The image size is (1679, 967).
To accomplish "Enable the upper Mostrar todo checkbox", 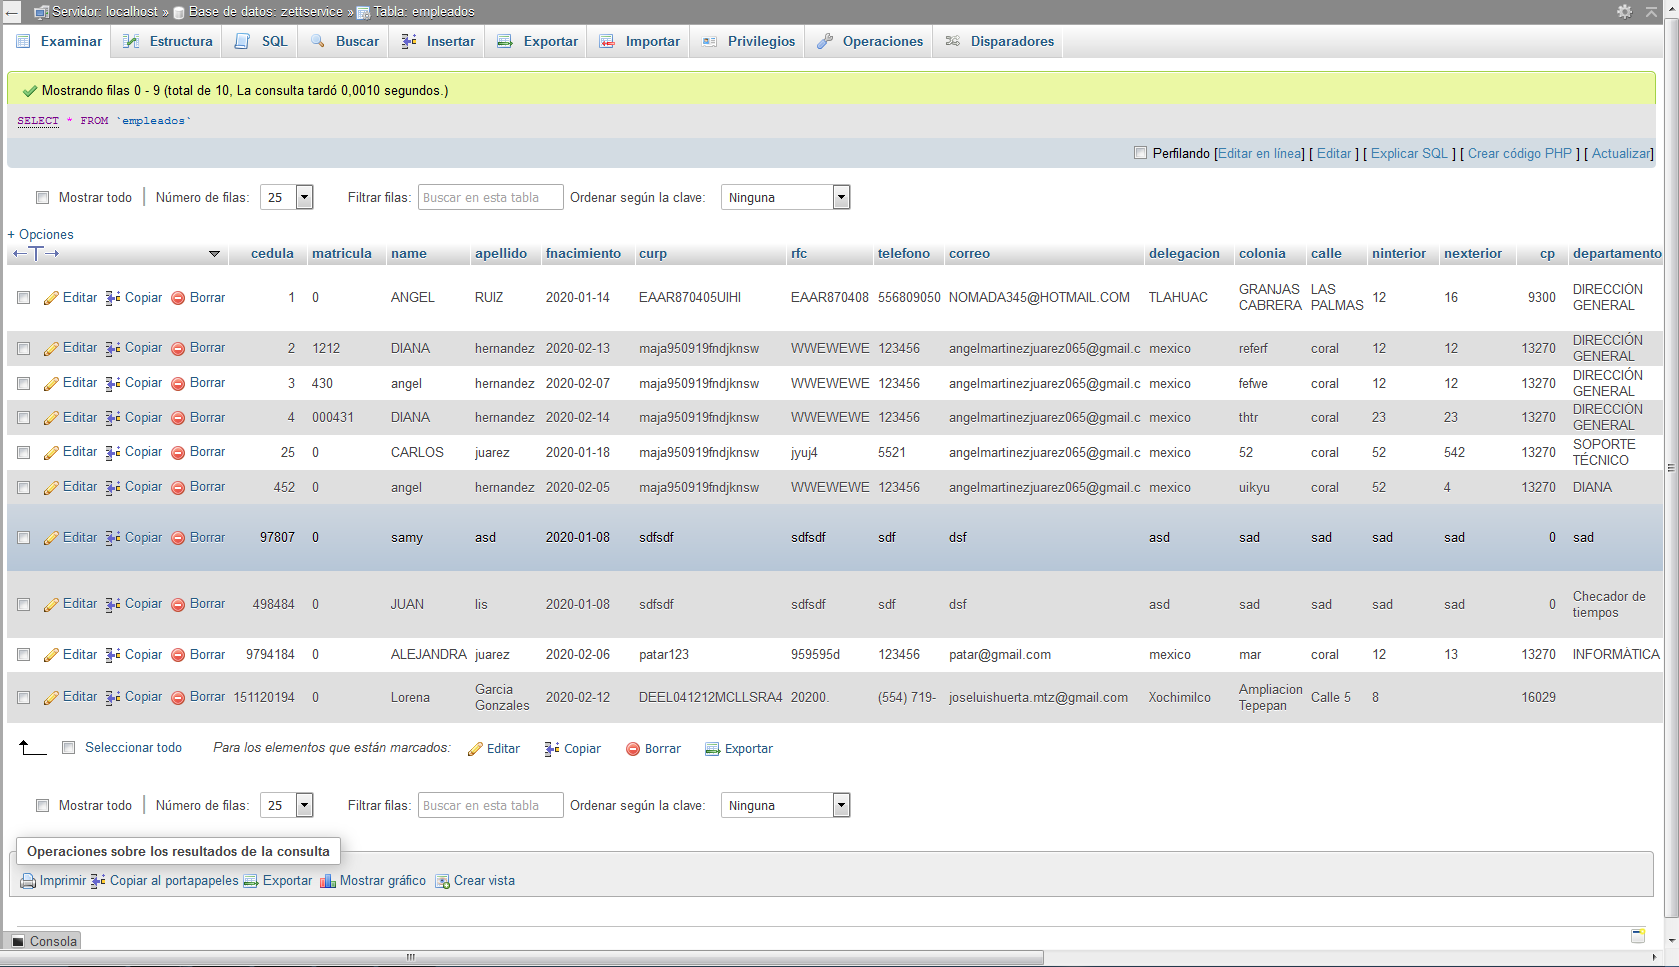I will [42, 198].
